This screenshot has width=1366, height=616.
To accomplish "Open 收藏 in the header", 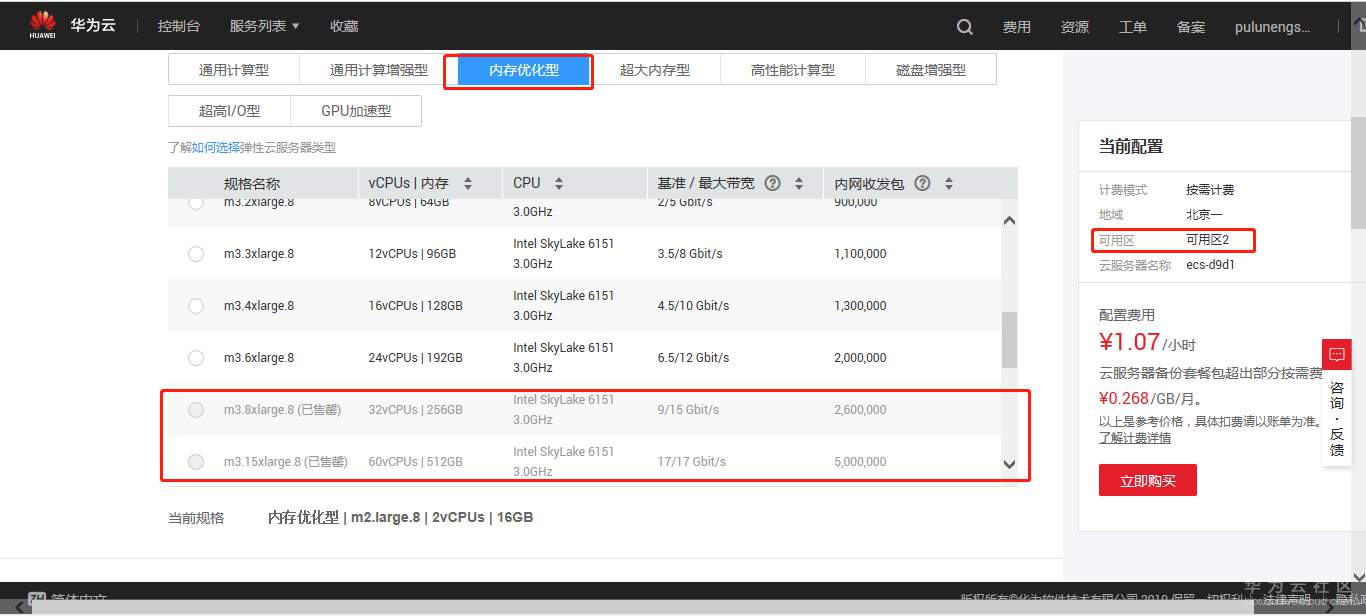I will click(x=344, y=27).
